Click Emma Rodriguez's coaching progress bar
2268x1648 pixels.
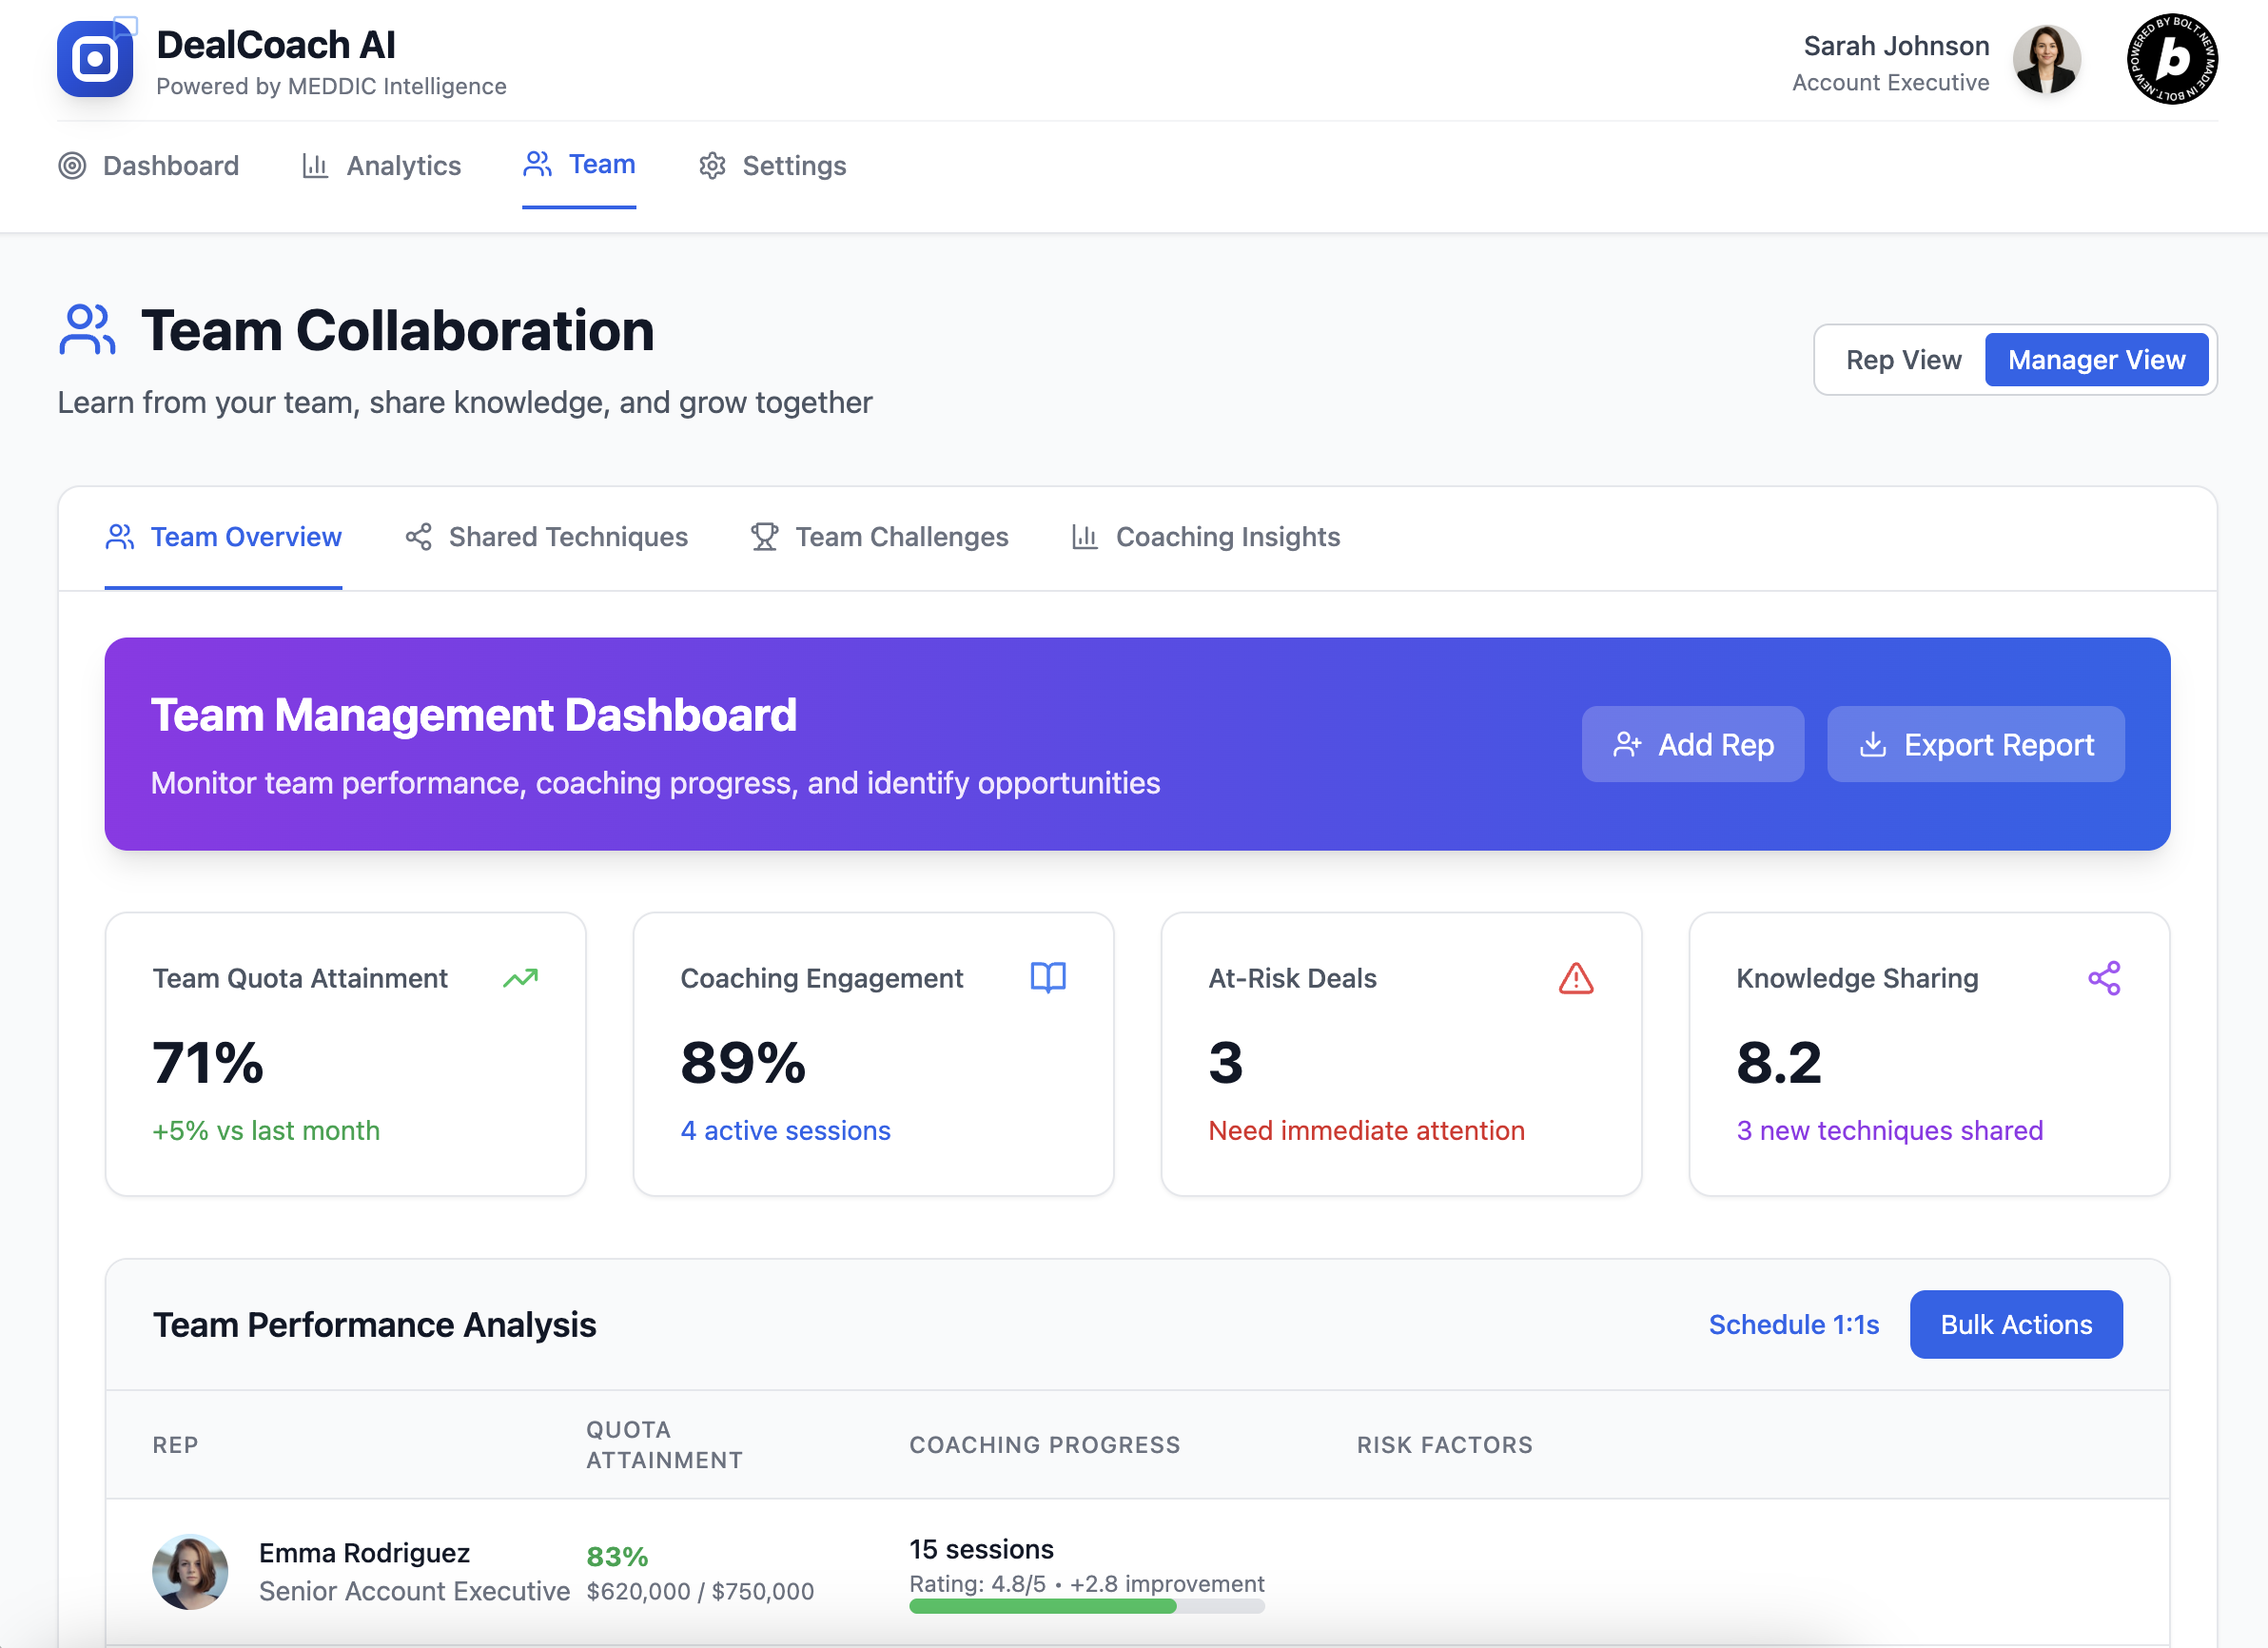pos(1086,1606)
